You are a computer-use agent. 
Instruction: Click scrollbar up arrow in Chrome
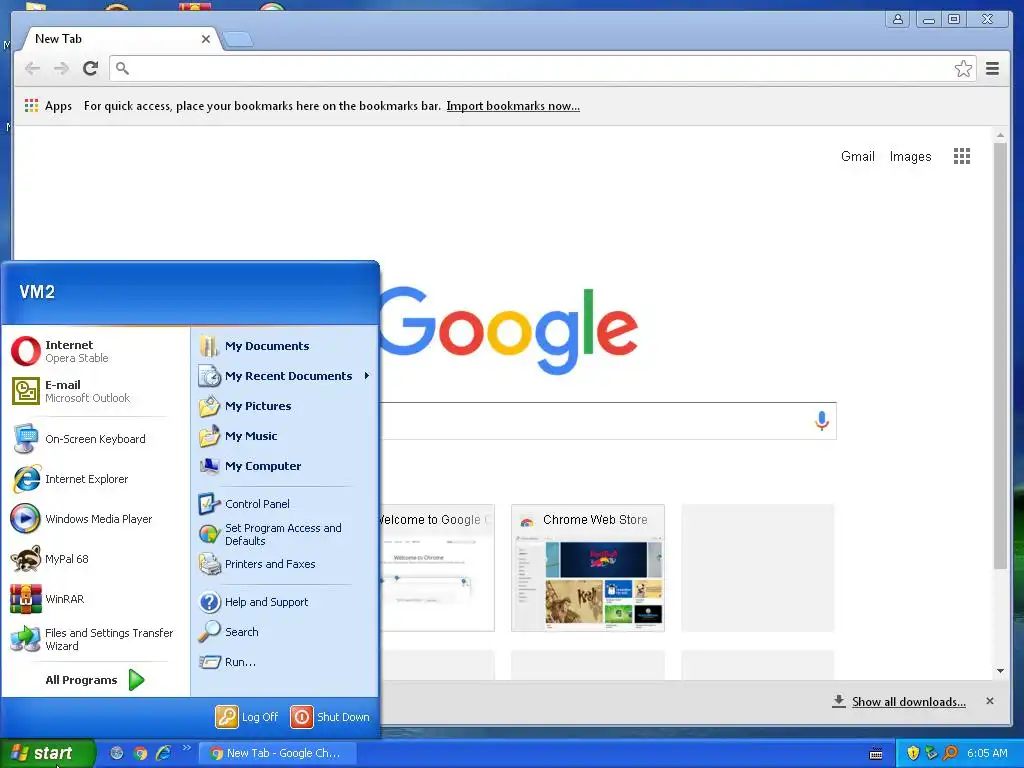tap(1000, 135)
